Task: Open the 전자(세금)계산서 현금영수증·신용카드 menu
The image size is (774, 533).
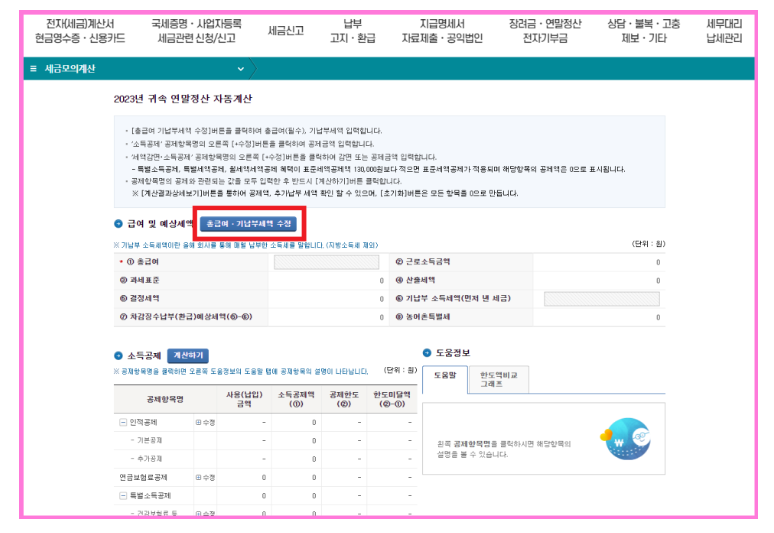Action: 80,31
